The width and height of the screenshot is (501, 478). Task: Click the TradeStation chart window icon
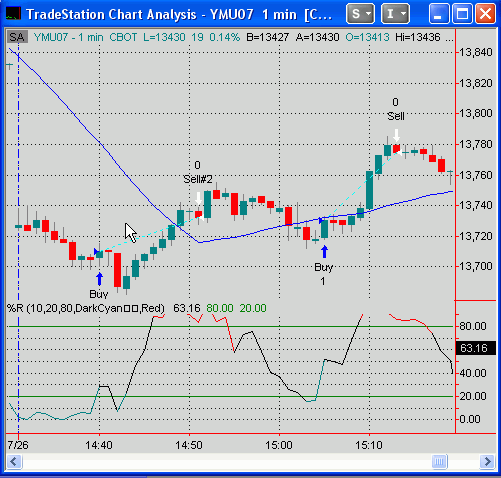(x=14, y=14)
